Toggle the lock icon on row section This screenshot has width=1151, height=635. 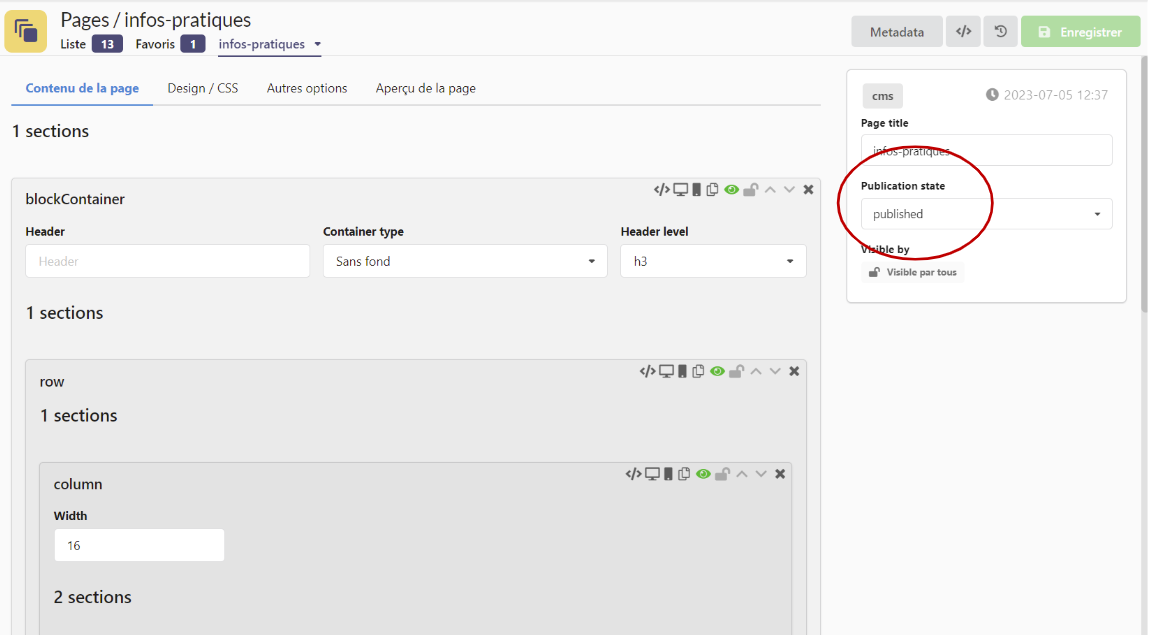(x=736, y=372)
